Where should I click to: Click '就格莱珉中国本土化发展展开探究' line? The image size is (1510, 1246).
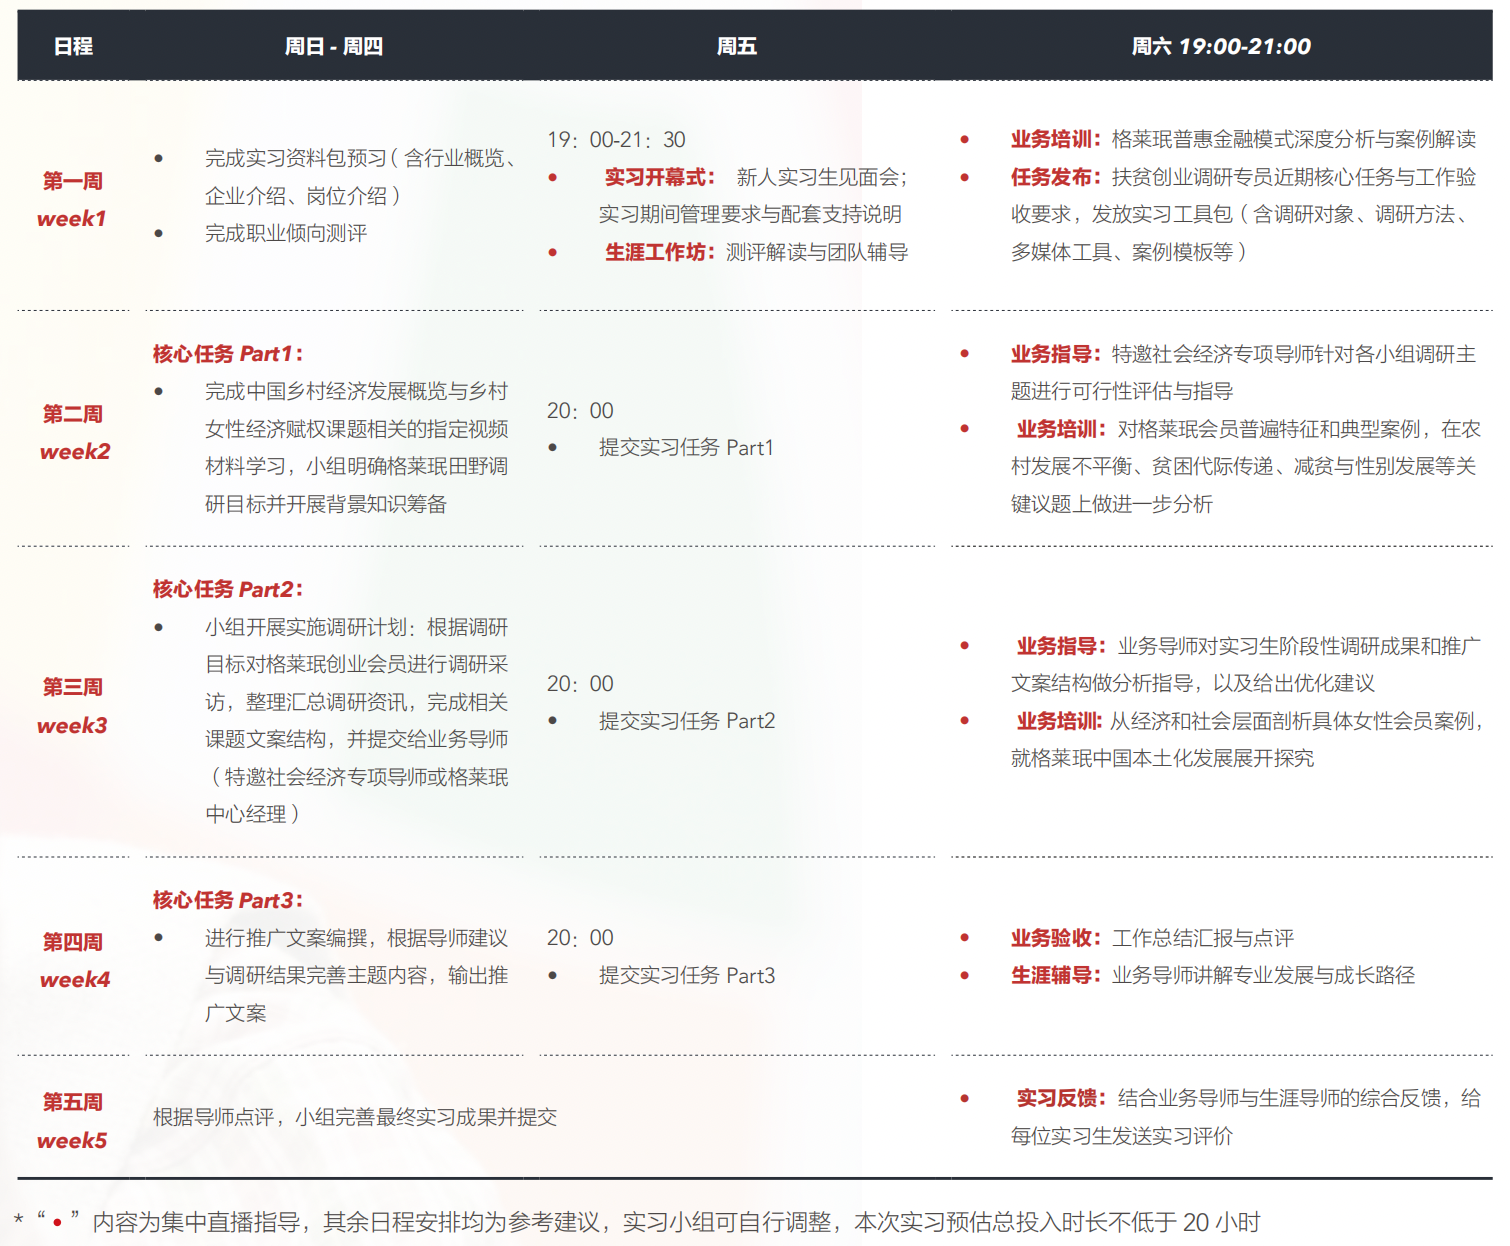tap(1162, 758)
